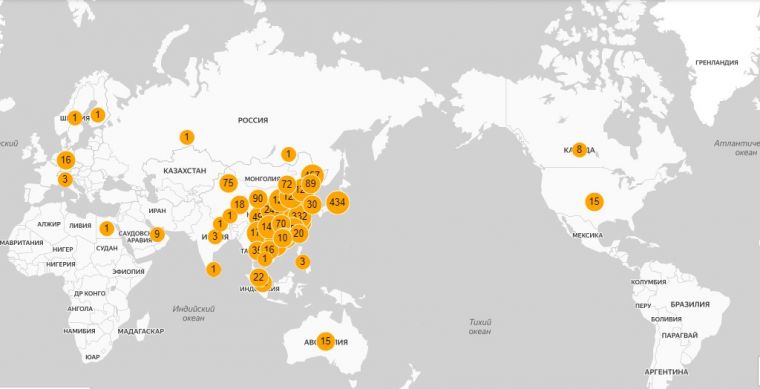This screenshot has width=760, height=389.
Task: Open the 75 cluster marker in western China
Action: pos(228,183)
